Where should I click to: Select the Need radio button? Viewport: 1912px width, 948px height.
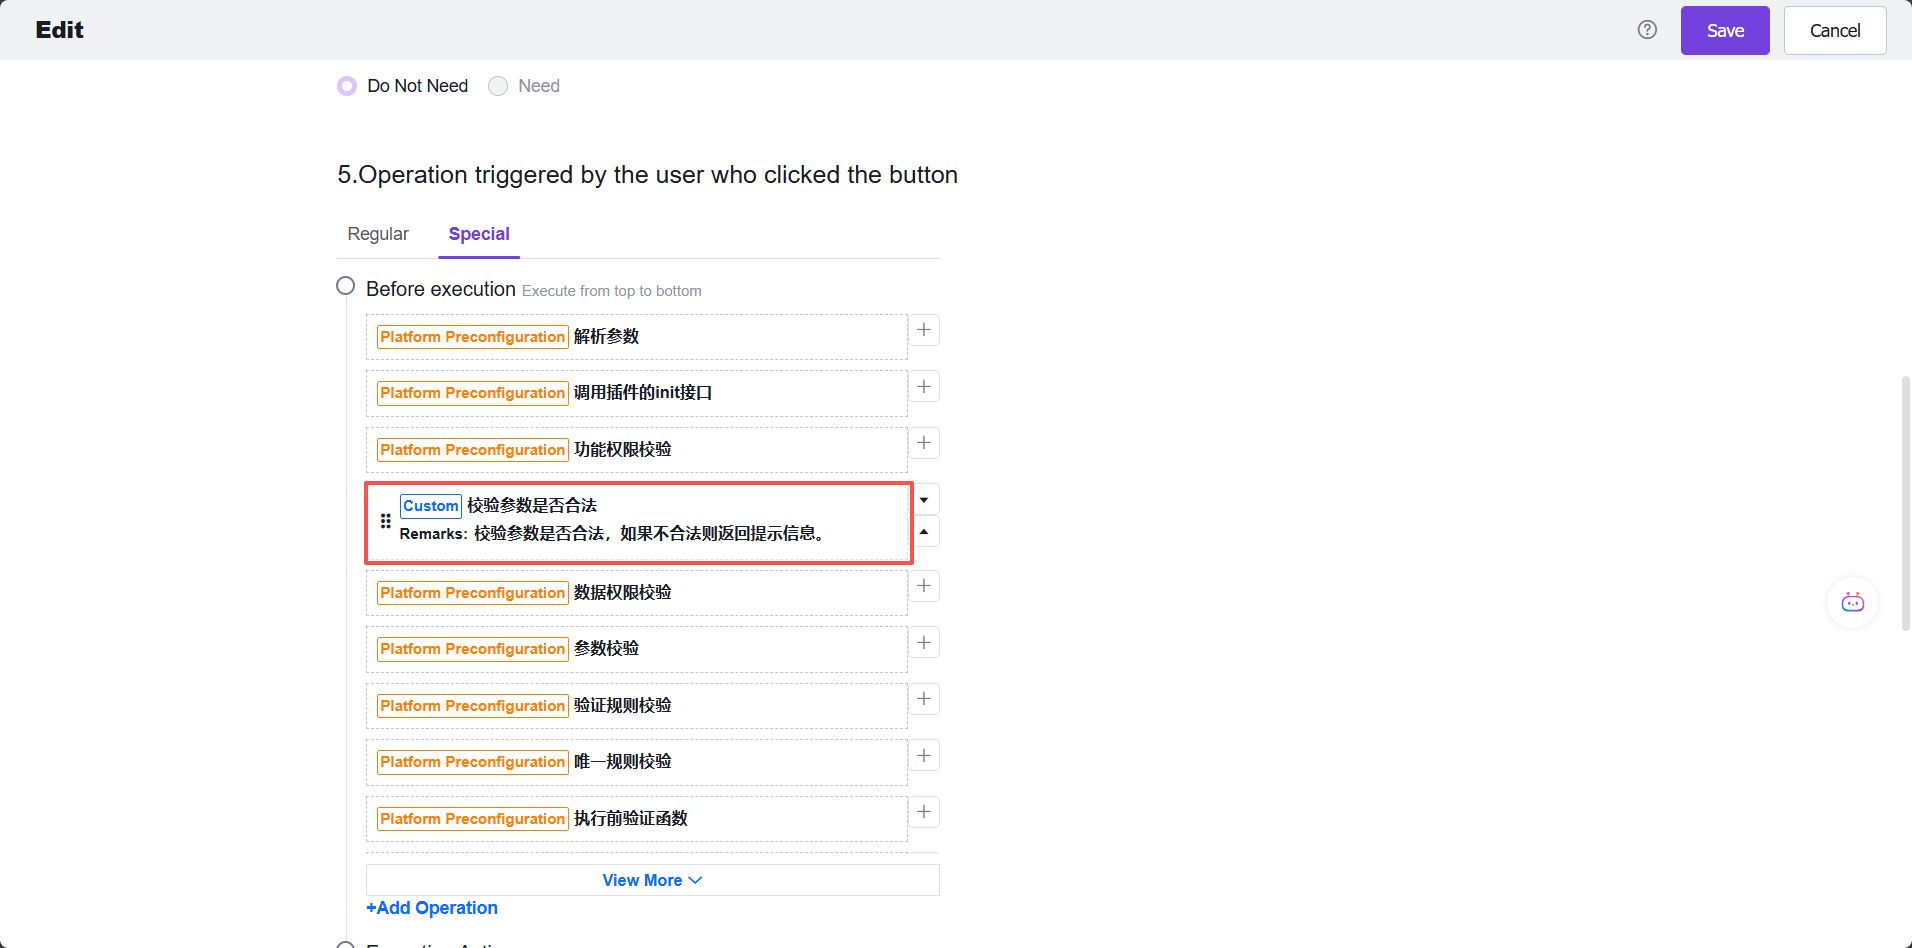pyautogui.click(x=497, y=86)
